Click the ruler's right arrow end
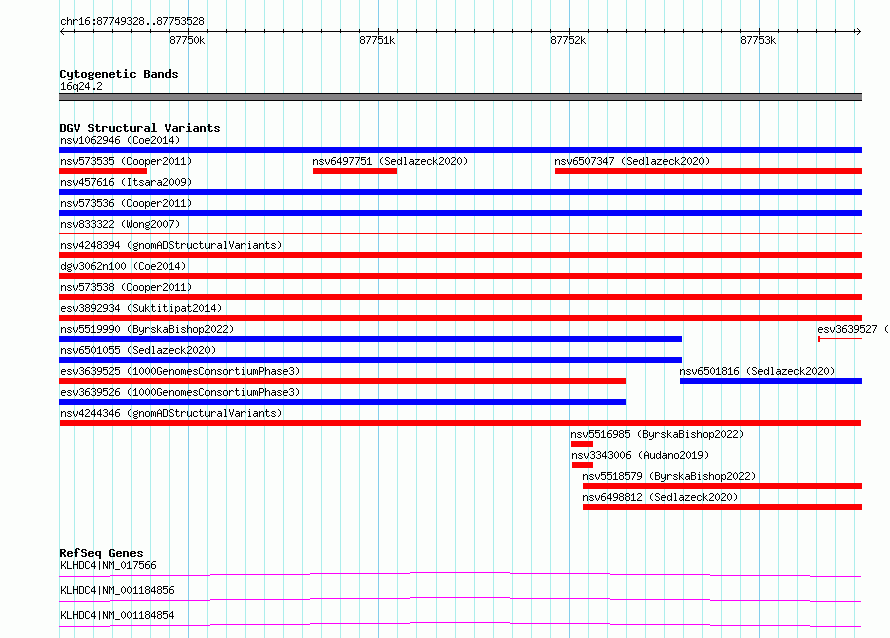Viewport: 890px width, 638px height. [x=858, y=31]
